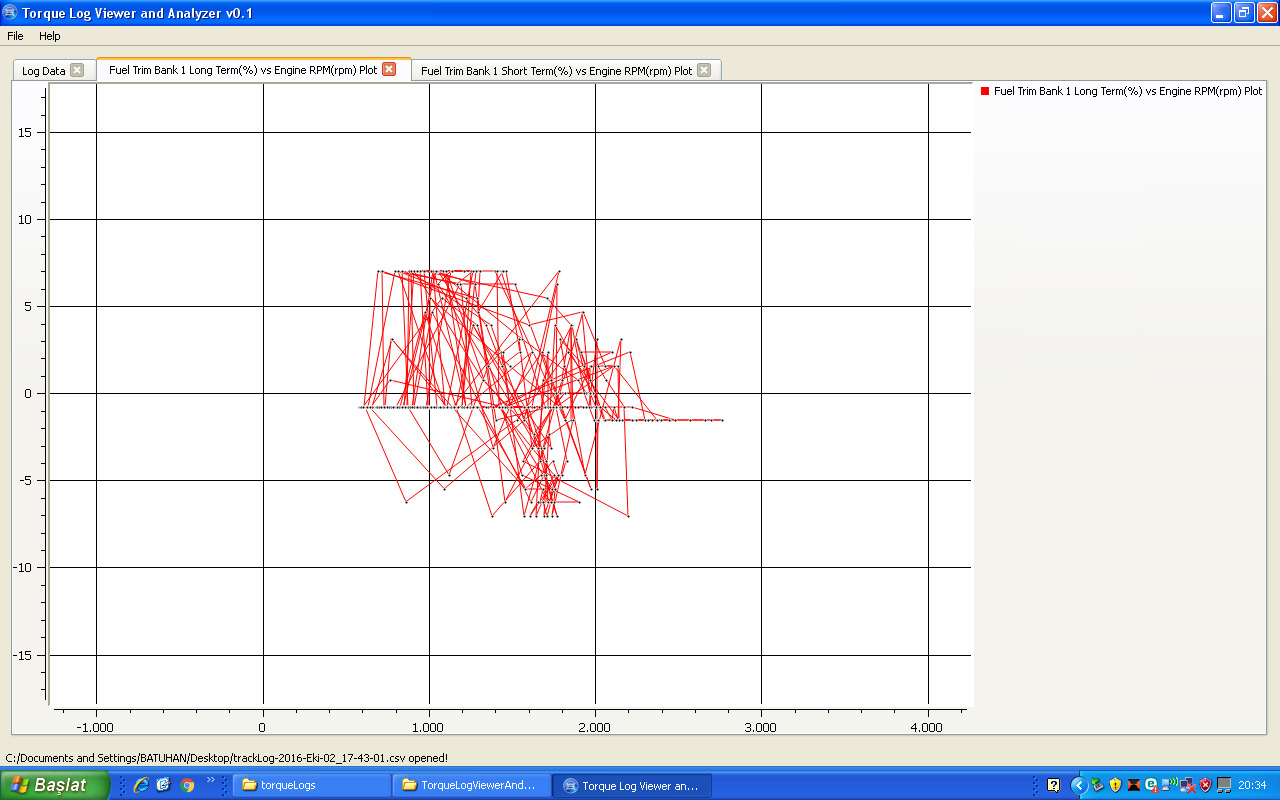1280x800 pixels.
Task: Expand hidden system tray icons arrow
Action: (x=1078, y=785)
